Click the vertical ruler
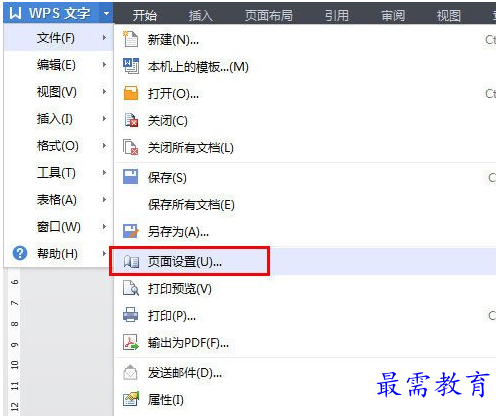The height and width of the screenshot is (416, 498). click(x=14, y=342)
